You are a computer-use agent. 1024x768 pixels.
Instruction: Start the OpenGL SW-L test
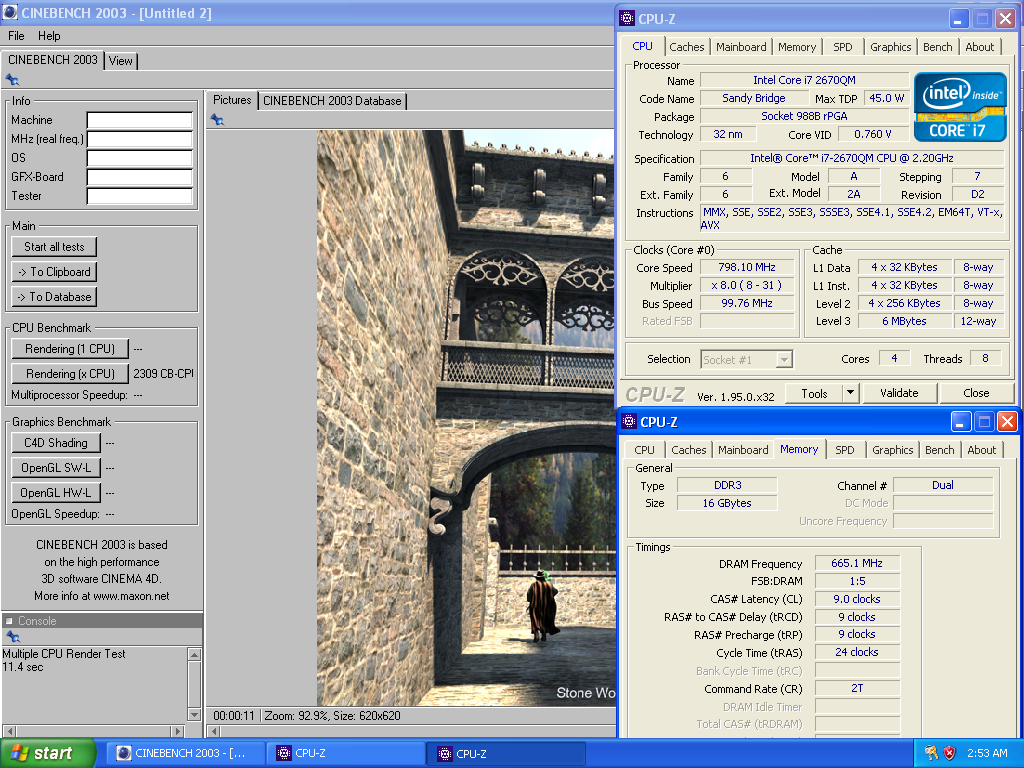tap(56, 468)
